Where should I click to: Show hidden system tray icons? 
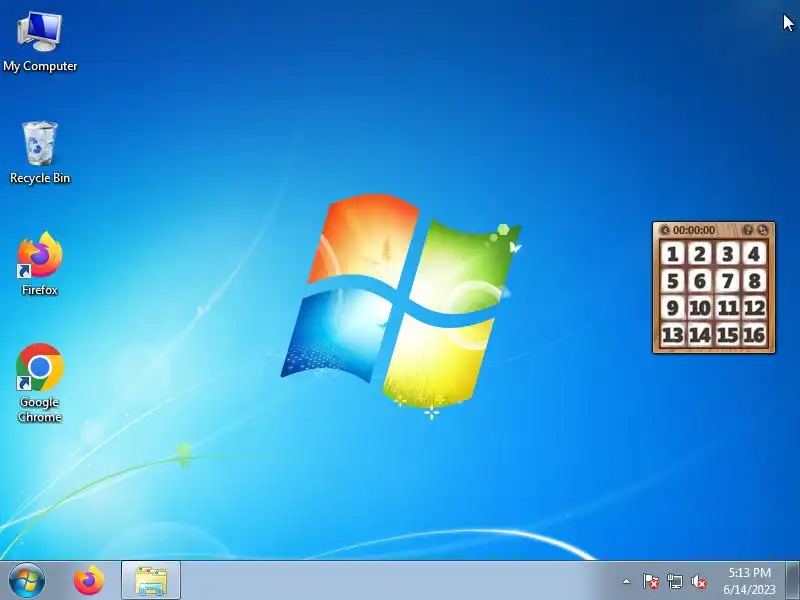point(627,581)
